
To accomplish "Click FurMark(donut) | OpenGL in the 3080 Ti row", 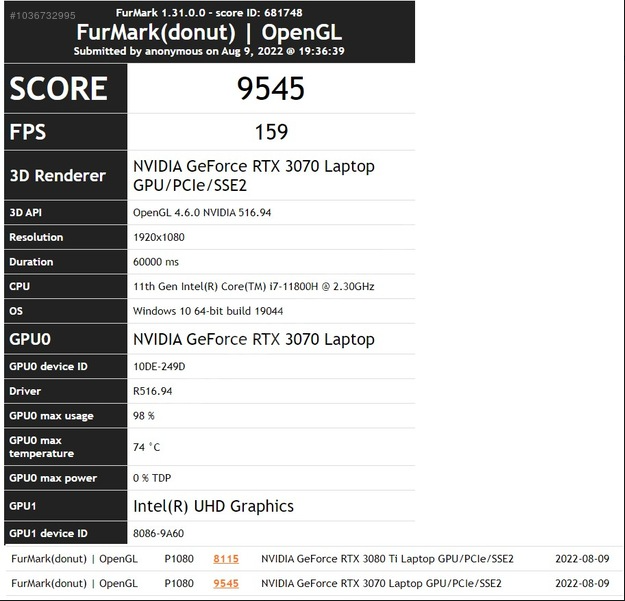I will pyautogui.click(x=75, y=559).
